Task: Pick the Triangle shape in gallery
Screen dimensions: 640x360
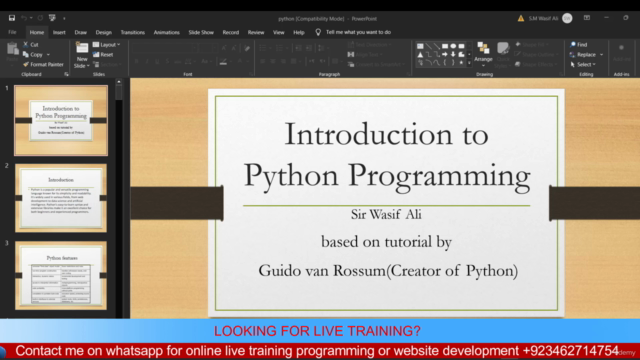Action: pyautogui.click(x=420, y=54)
